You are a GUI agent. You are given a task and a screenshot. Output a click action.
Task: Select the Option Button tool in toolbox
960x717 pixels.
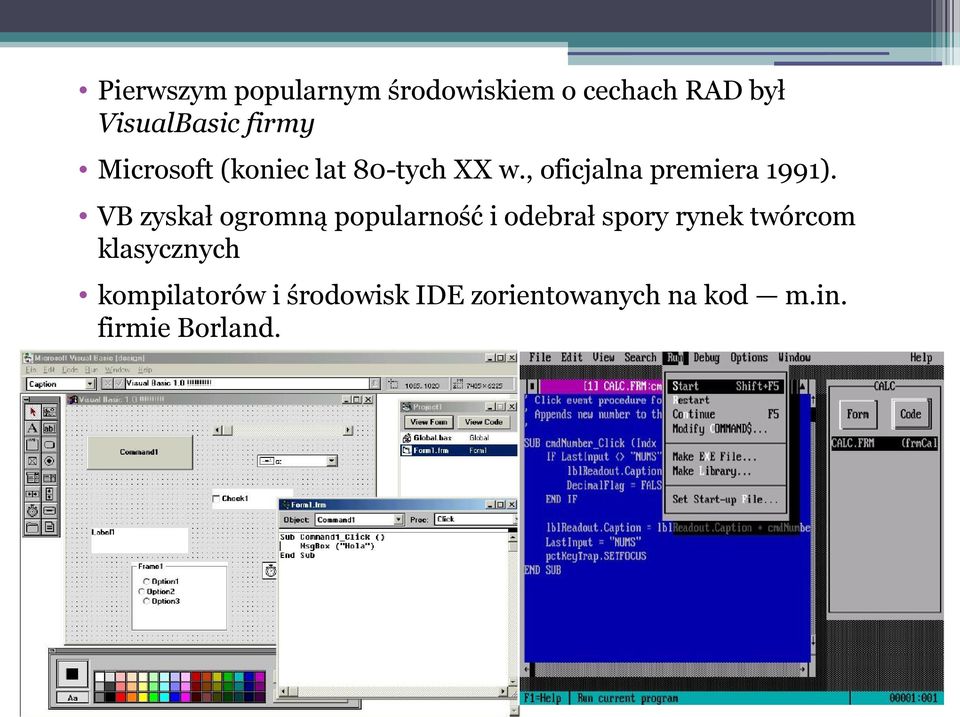click(49, 461)
